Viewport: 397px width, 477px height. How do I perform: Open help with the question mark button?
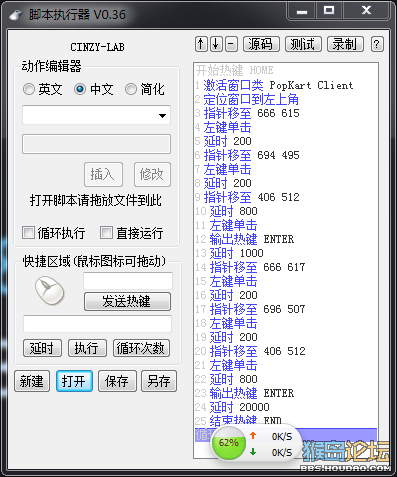(x=377, y=44)
